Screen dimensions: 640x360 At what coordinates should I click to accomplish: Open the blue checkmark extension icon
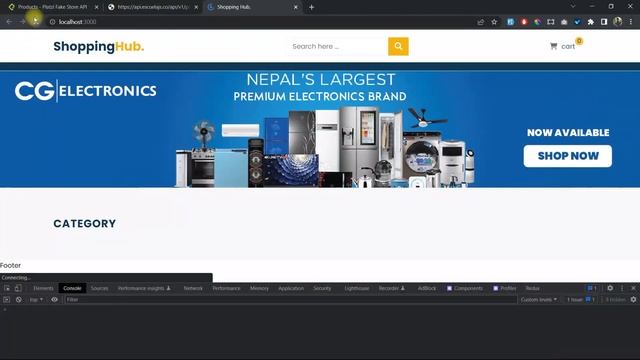pos(577,22)
